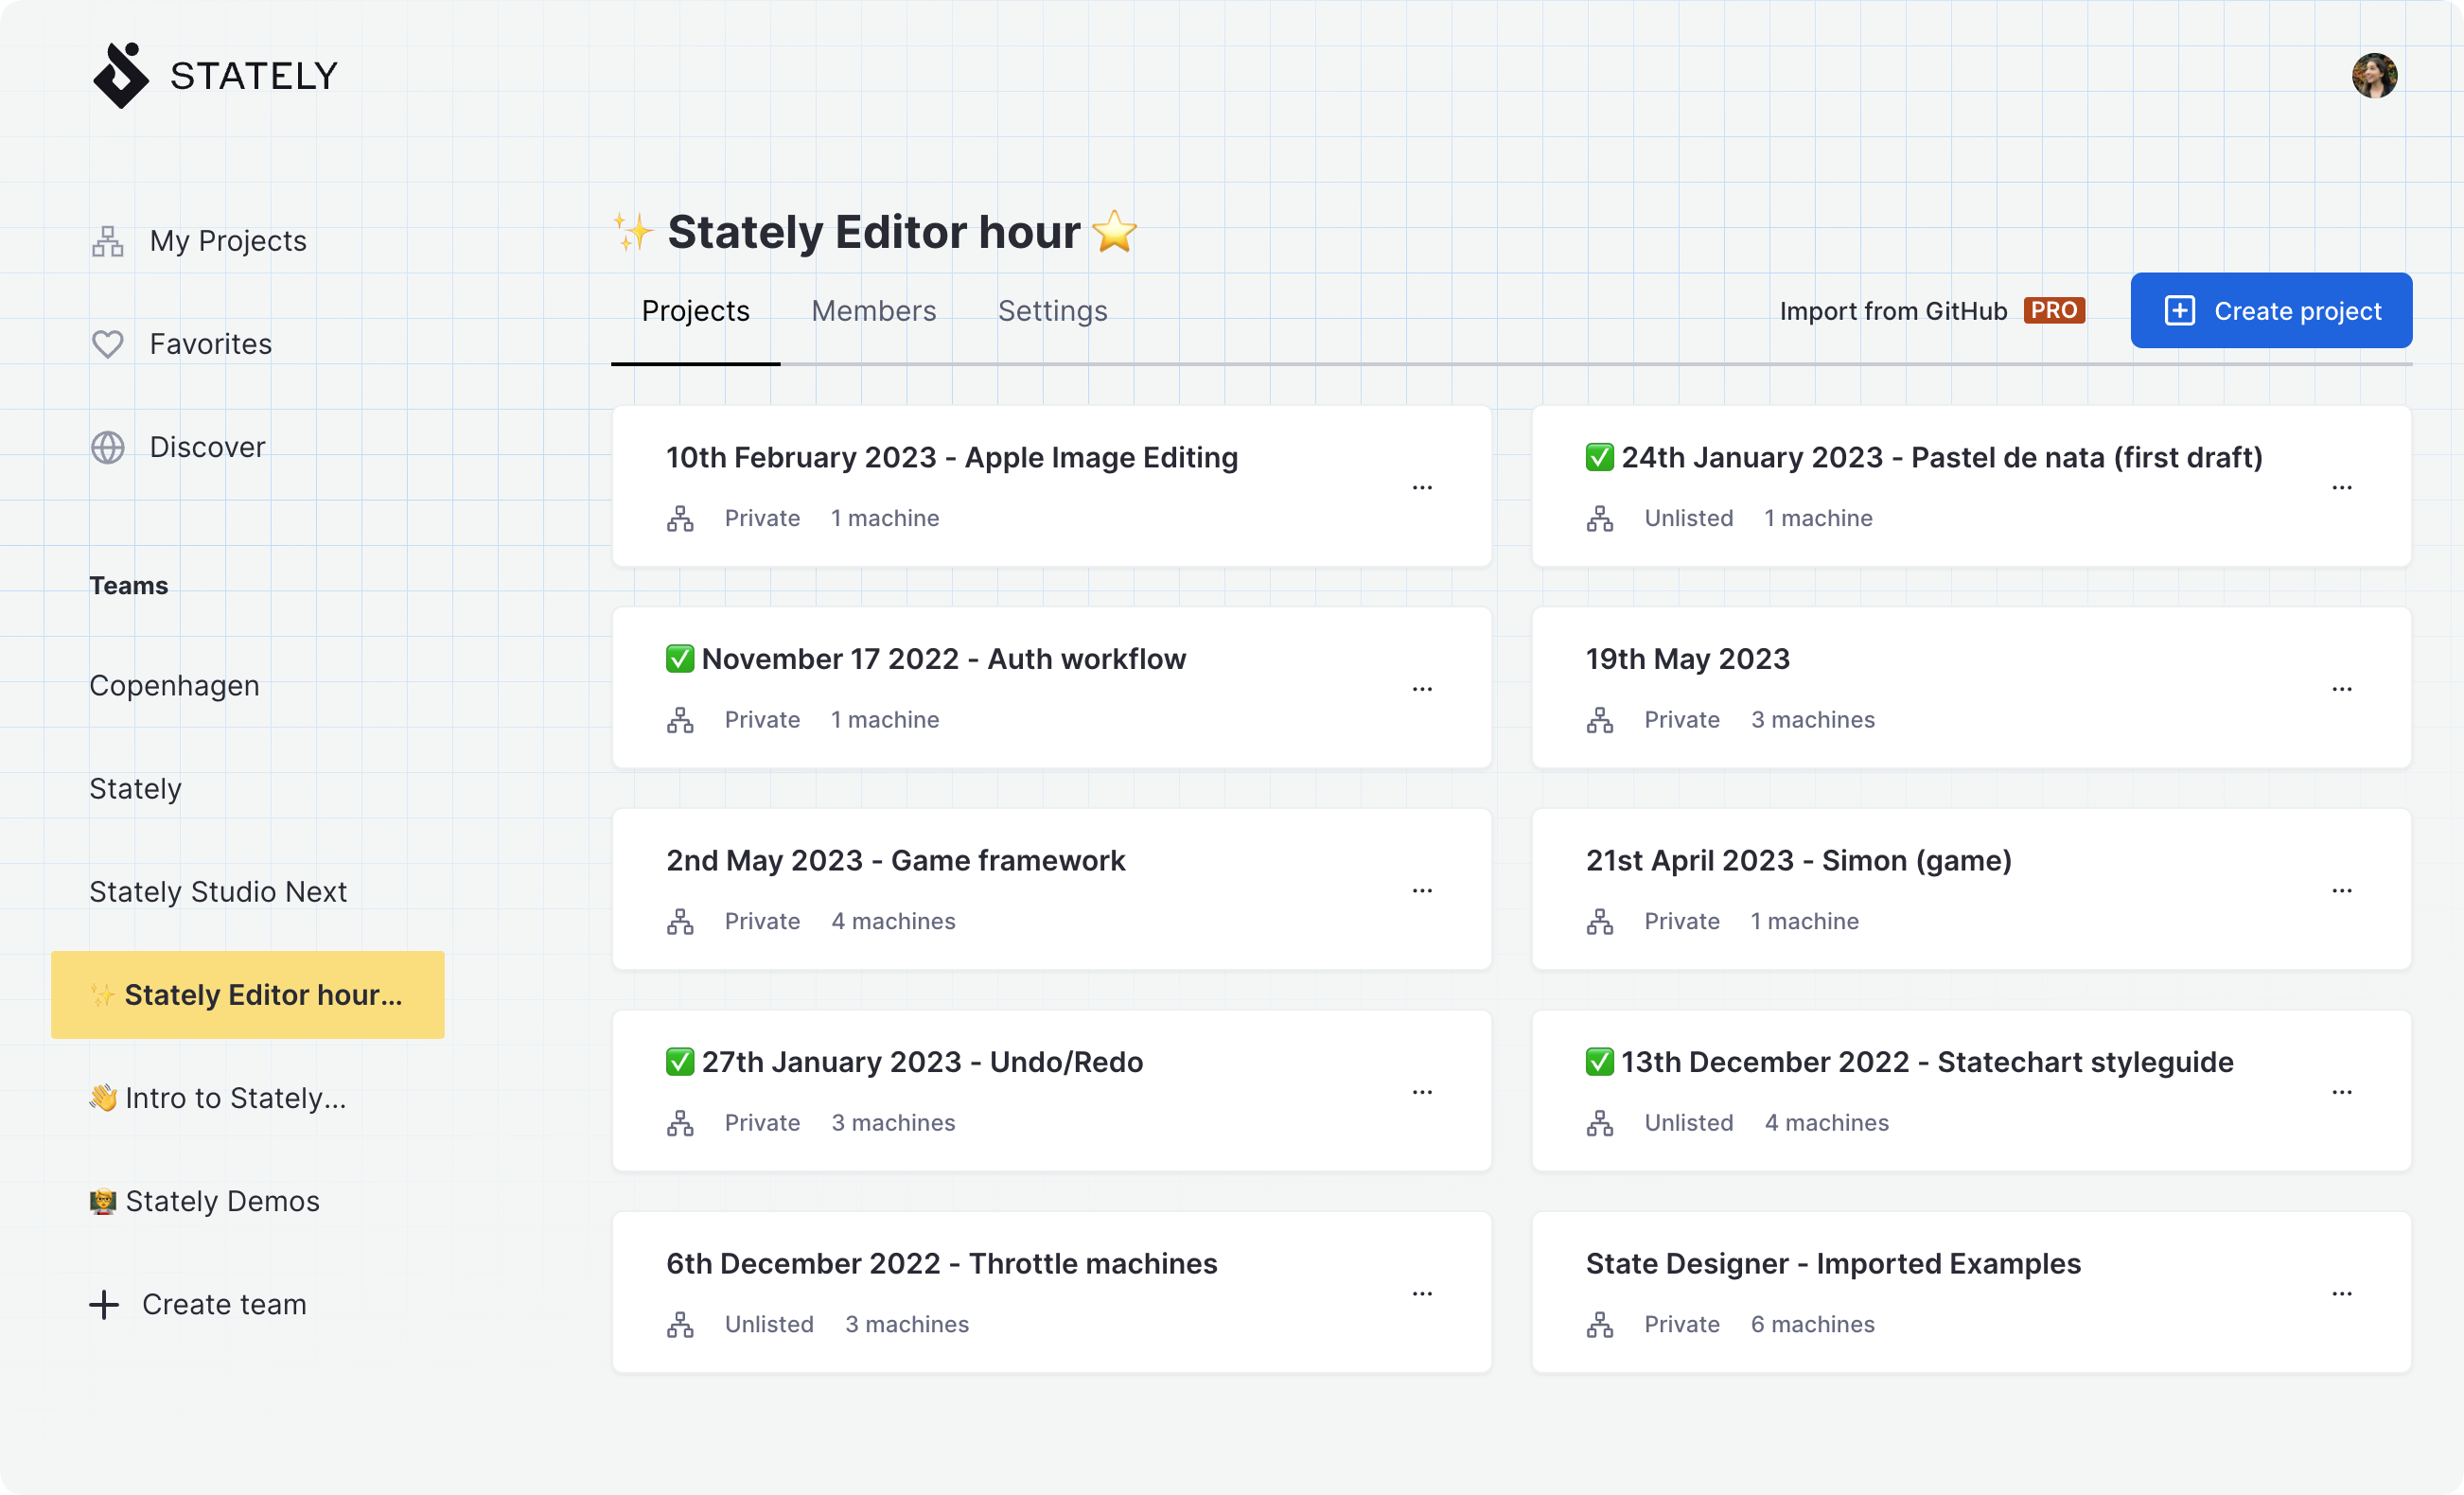Click the user avatar in top right
The height and width of the screenshot is (1495, 2464).
tap(2374, 74)
